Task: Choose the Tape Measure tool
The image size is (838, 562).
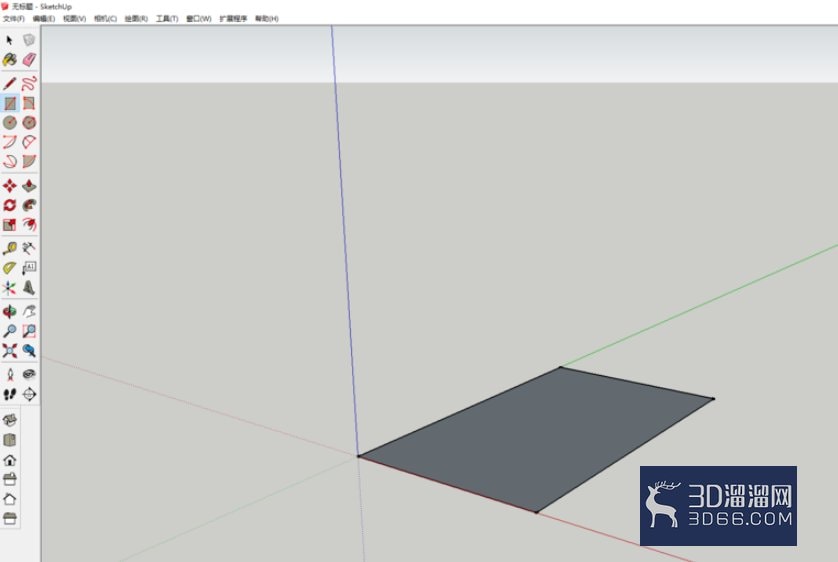Action: coord(10,248)
